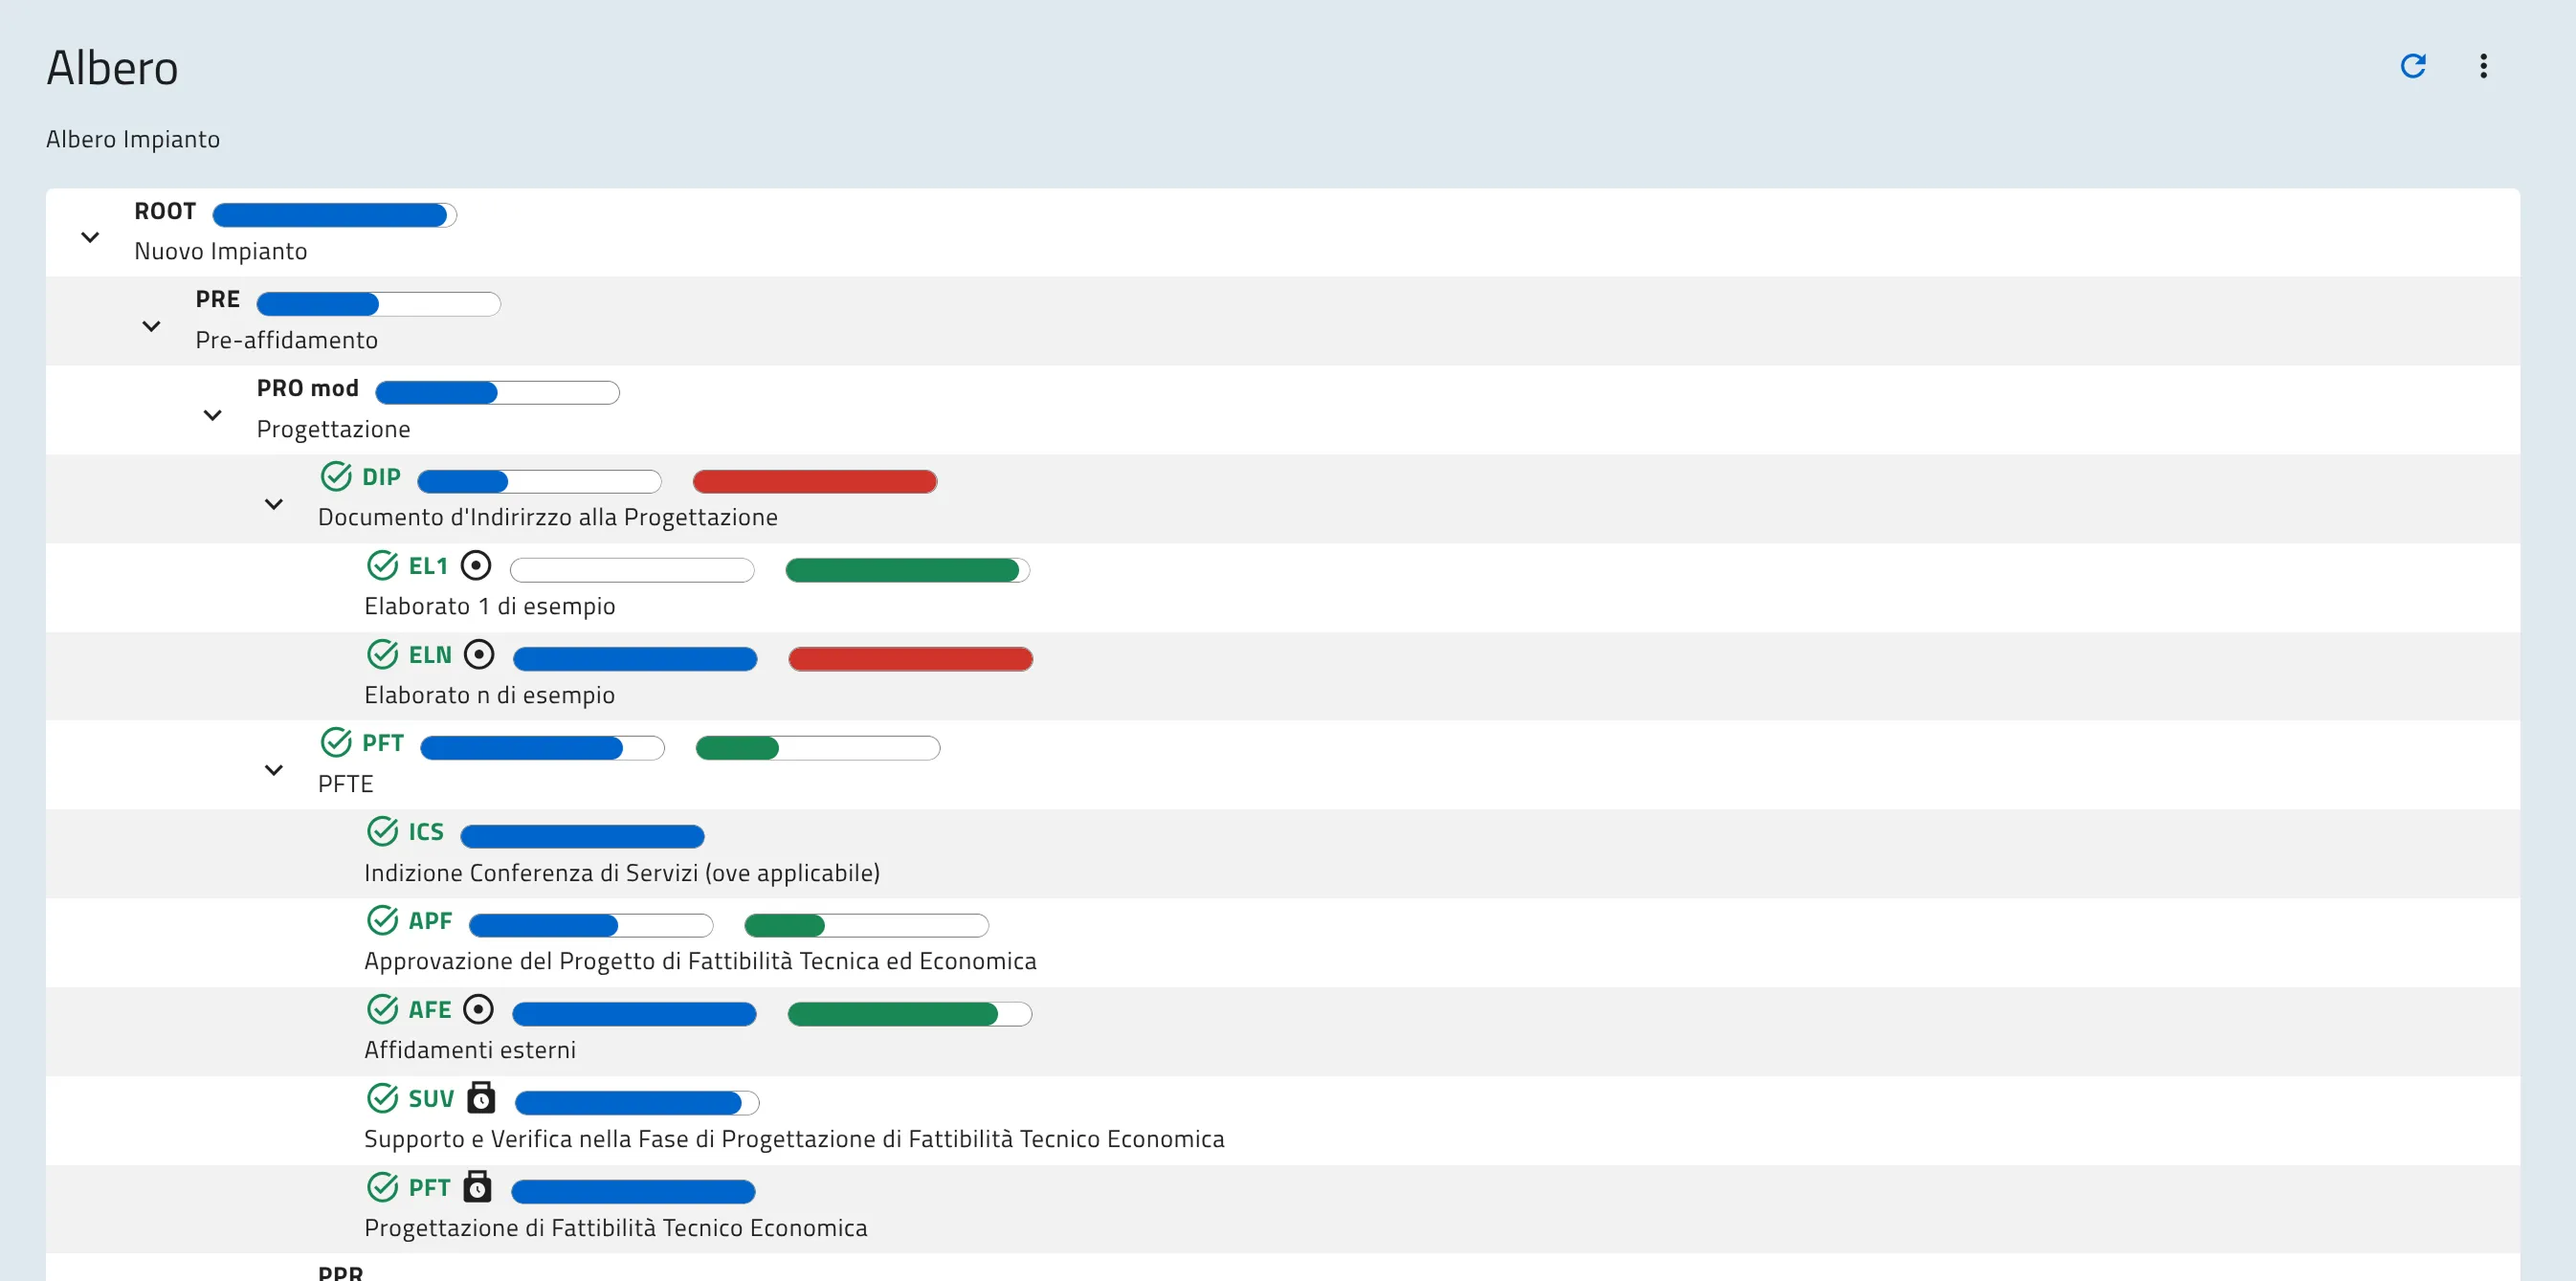Click the APF code label

pyautogui.click(x=430, y=922)
